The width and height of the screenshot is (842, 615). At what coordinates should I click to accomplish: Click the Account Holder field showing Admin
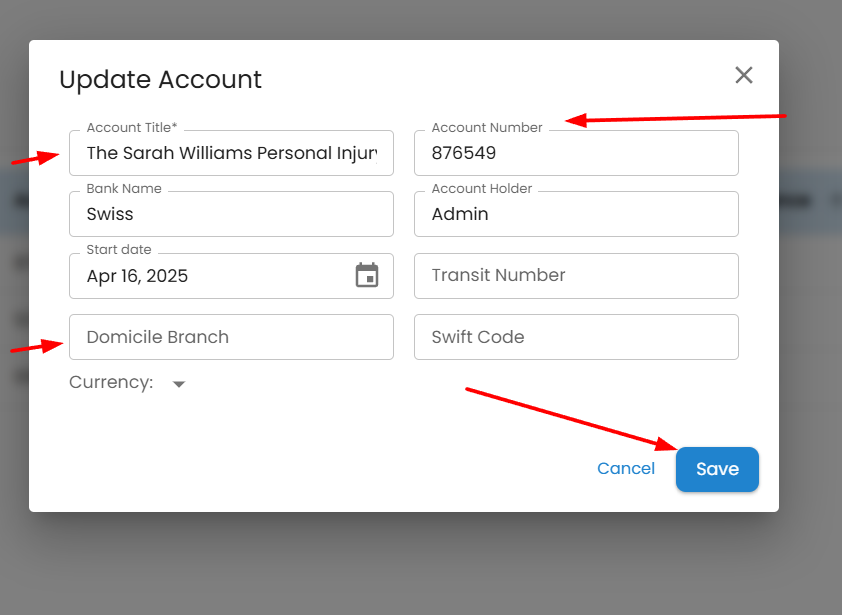pyautogui.click(x=576, y=214)
